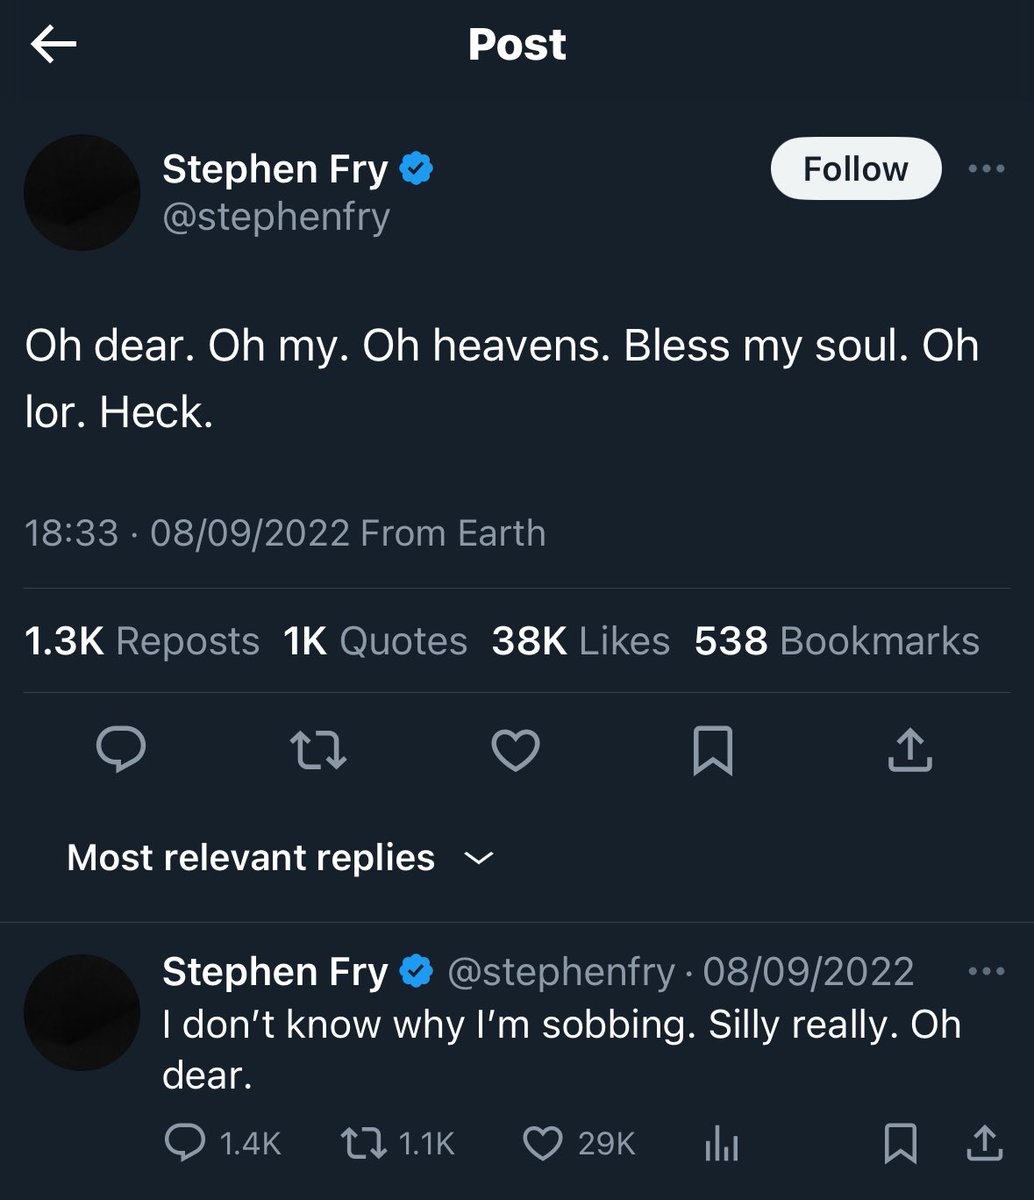Share the main post
Screen dimensions: 1034x1200
click(910, 749)
